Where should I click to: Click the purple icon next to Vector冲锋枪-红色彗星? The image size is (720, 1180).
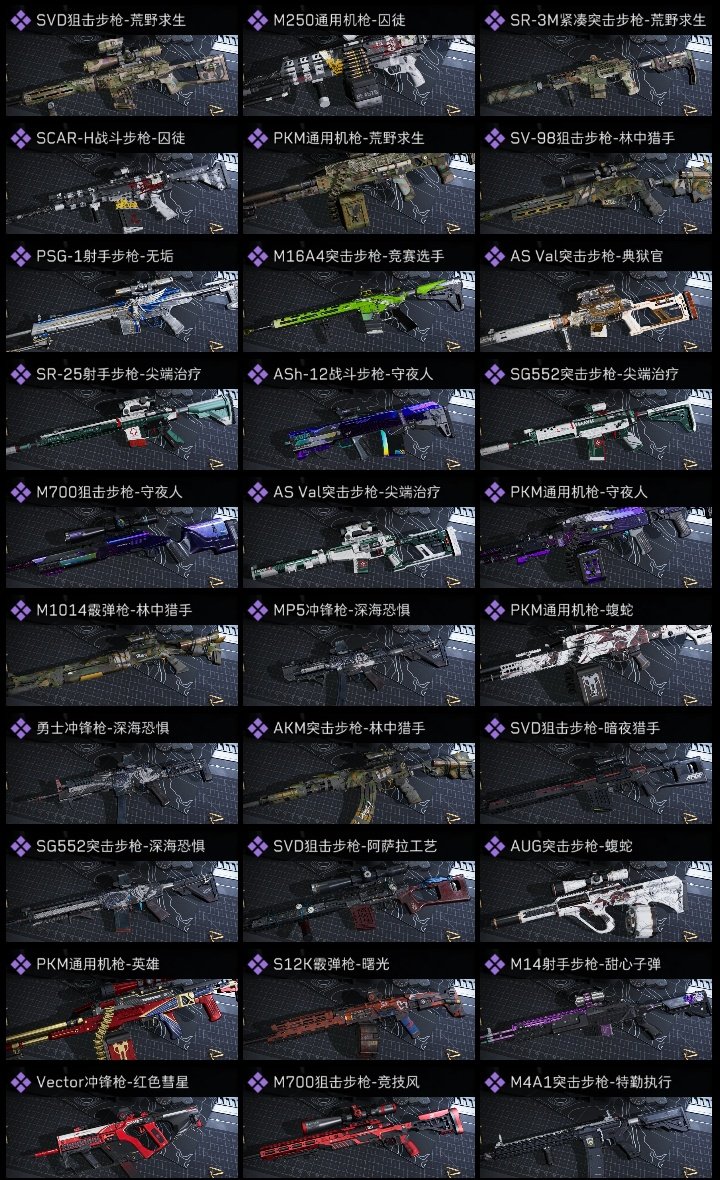point(20,1081)
